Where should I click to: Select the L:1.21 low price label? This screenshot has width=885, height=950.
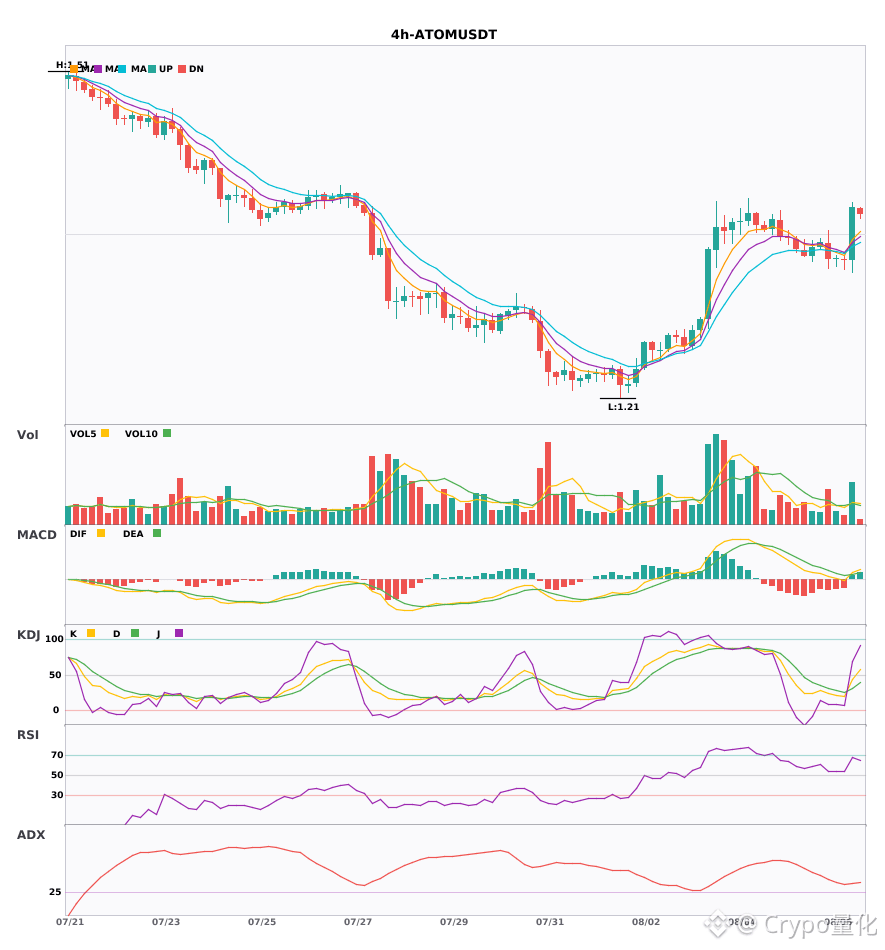[x=623, y=407]
